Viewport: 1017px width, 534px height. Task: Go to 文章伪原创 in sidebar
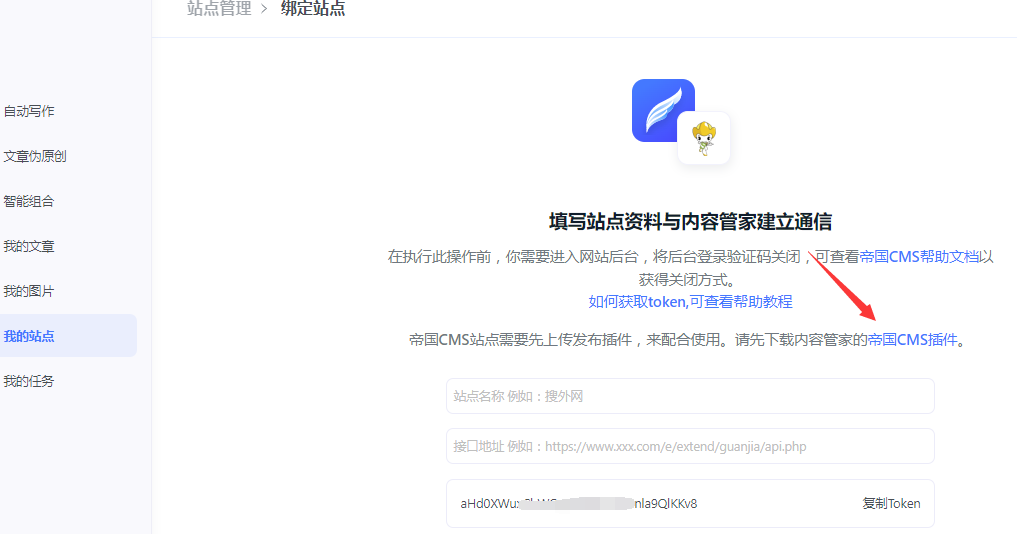click(35, 156)
